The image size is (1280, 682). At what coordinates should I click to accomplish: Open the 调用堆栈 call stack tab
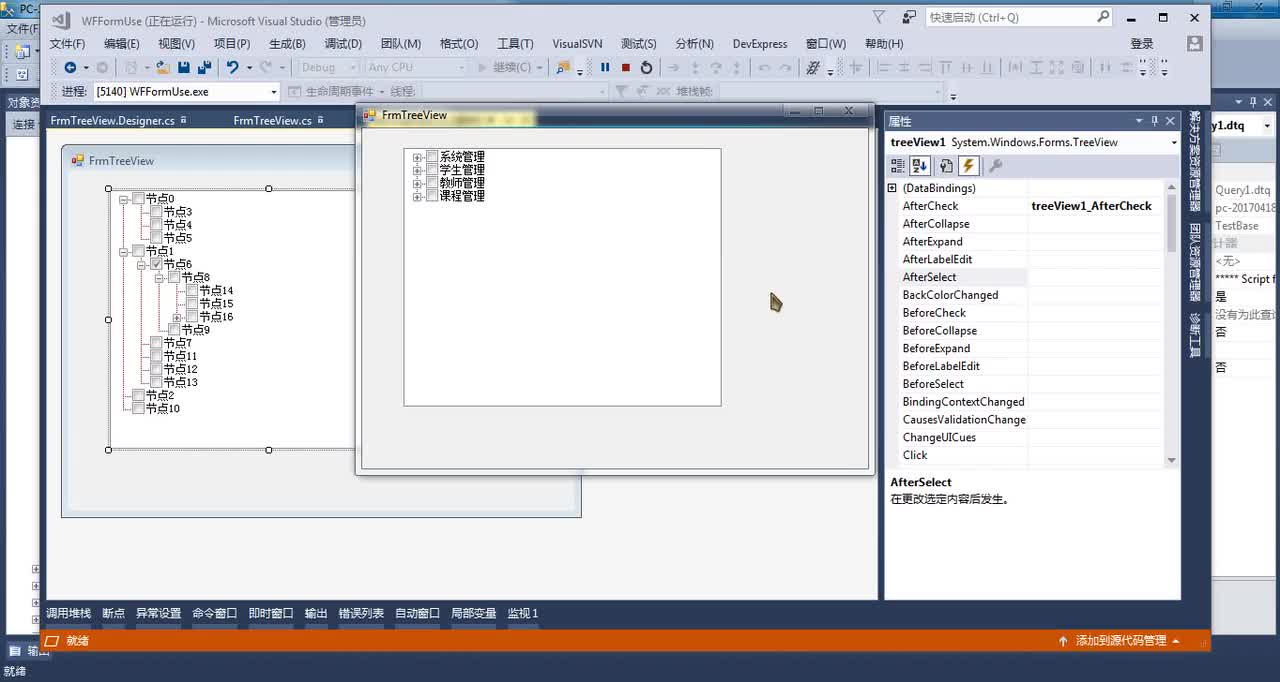pyautogui.click(x=68, y=613)
